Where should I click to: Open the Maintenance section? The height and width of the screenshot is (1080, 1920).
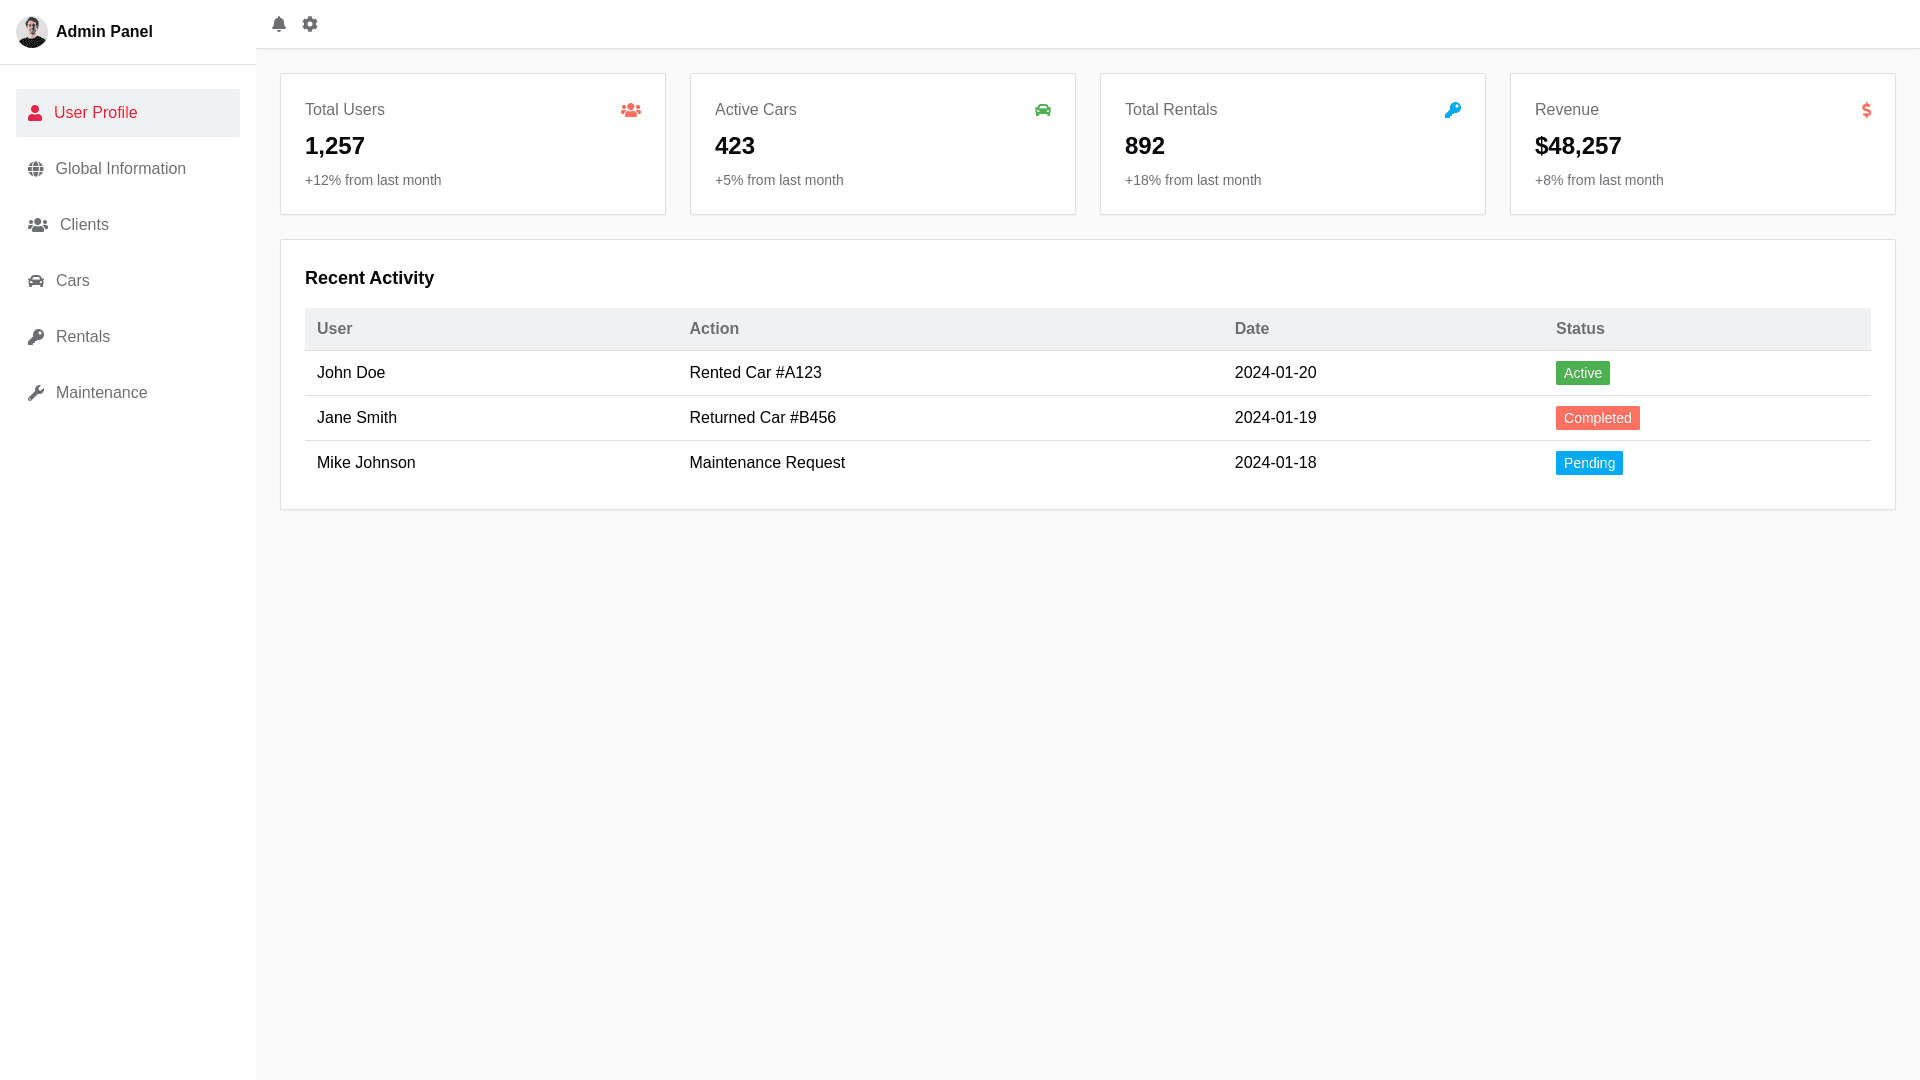tap(101, 392)
